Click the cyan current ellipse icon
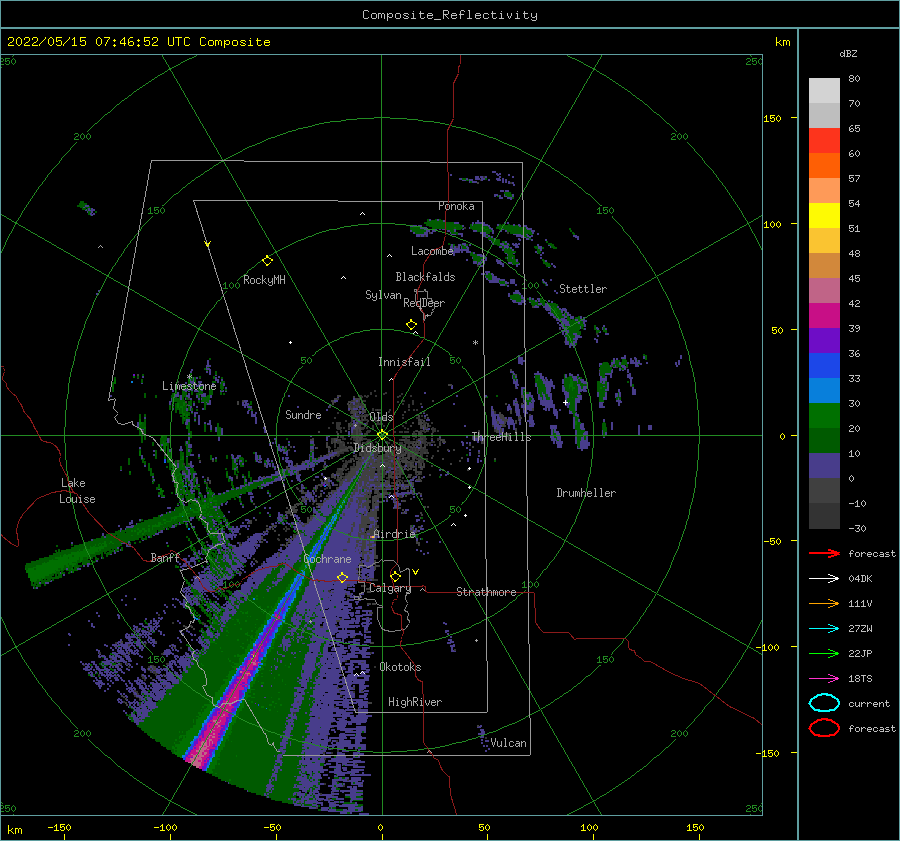 824,703
